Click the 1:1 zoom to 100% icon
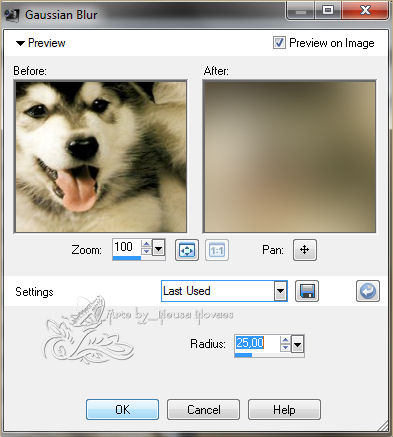This screenshot has width=393, height=437. point(217,250)
